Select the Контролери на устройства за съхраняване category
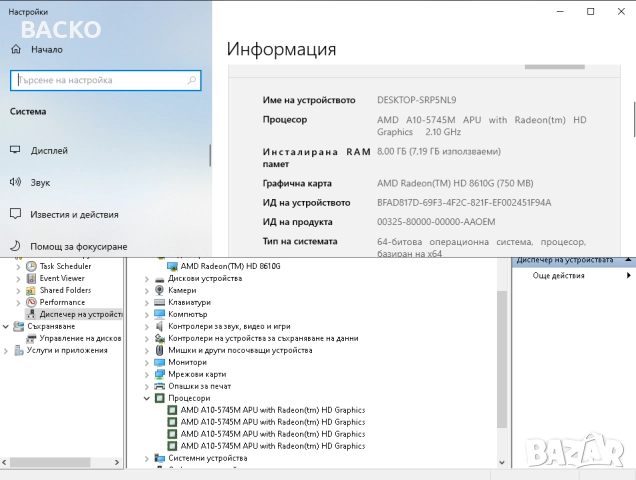This screenshot has width=636, height=480. [x=263, y=338]
